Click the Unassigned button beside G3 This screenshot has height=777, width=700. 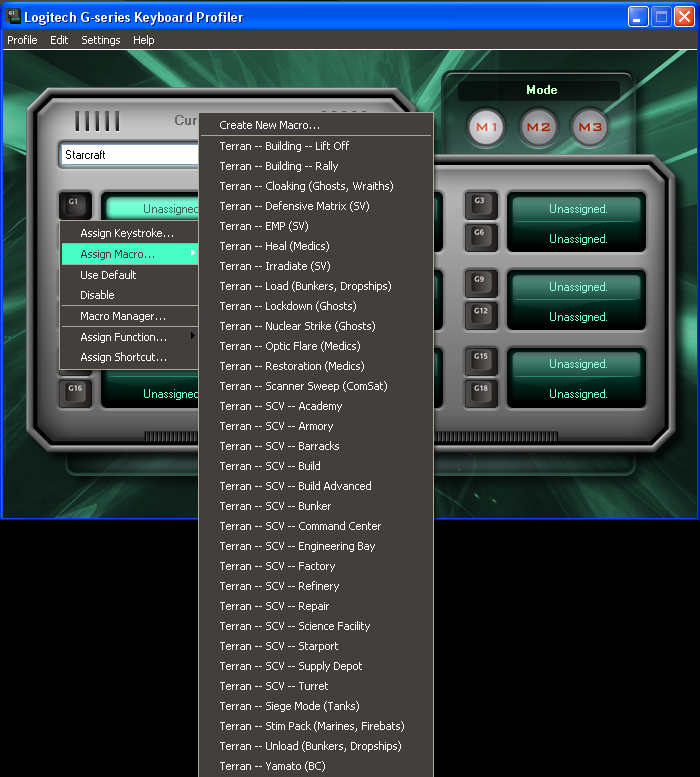click(x=577, y=209)
